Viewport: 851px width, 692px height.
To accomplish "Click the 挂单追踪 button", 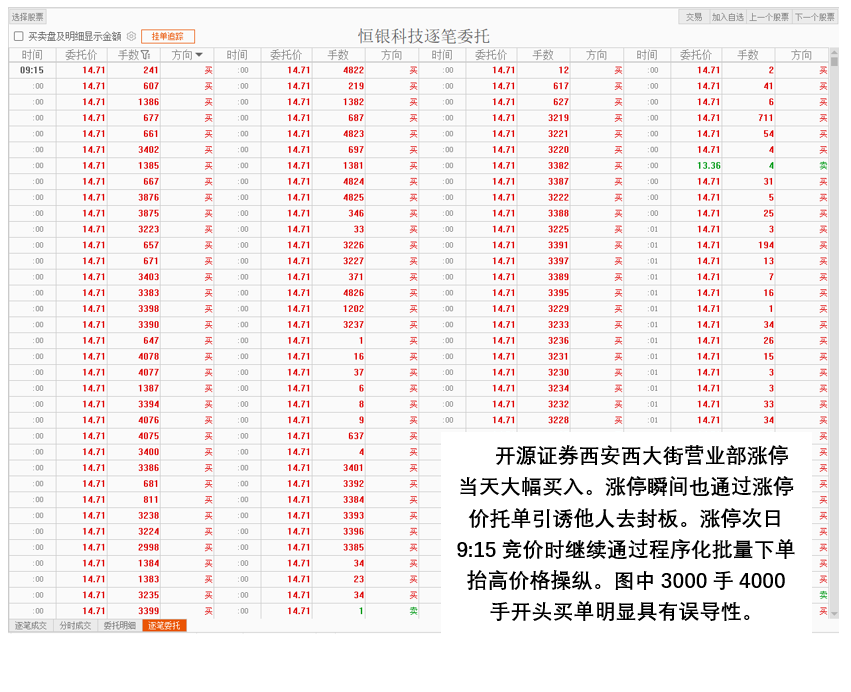I will (167, 36).
